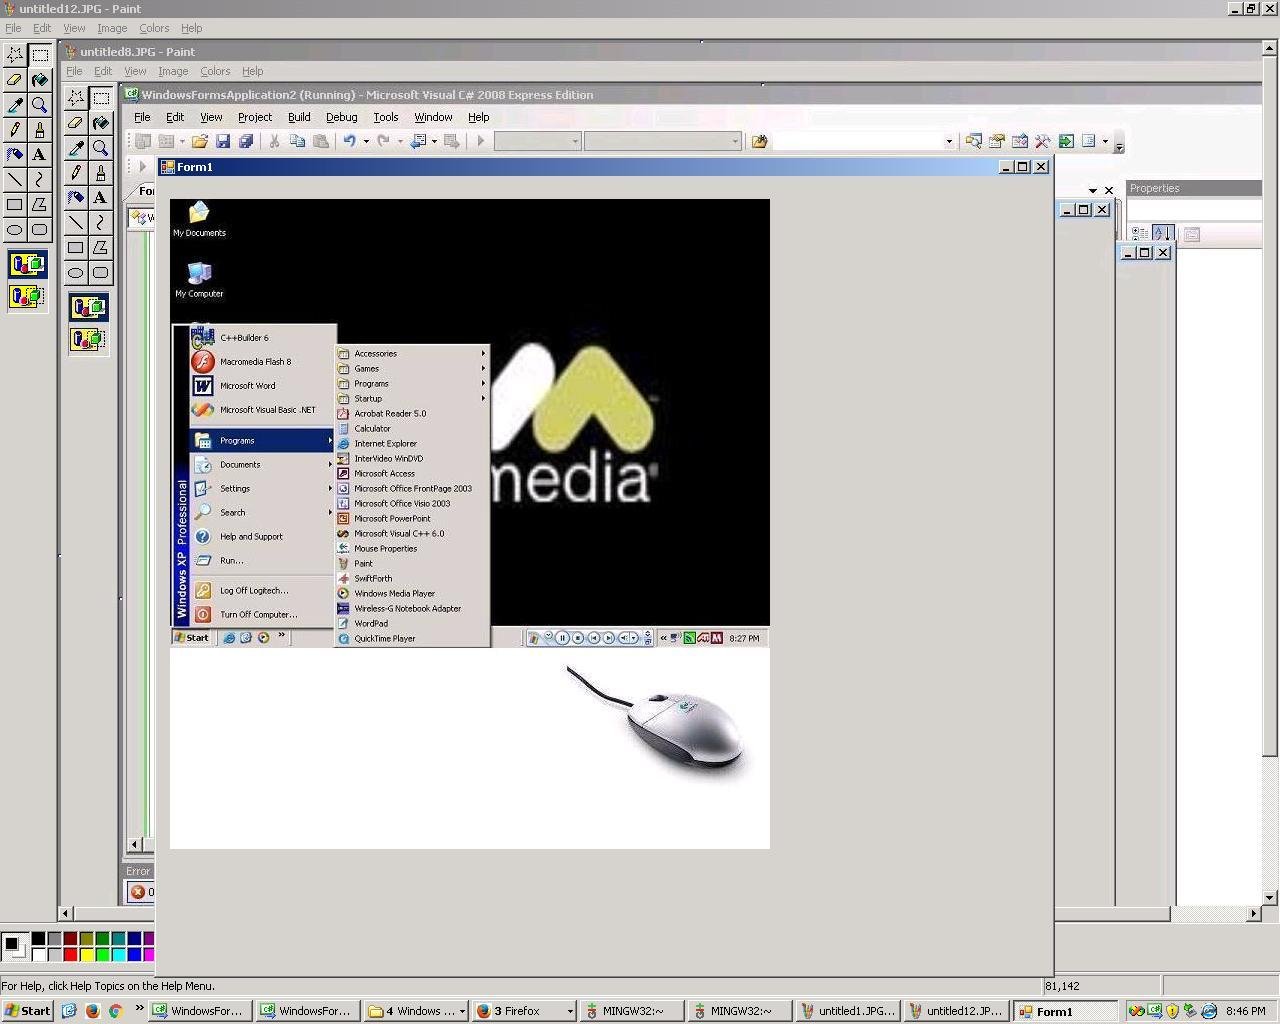
Task: Select the Pencil tool in untitled12 Paint
Action: click(x=15, y=130)
